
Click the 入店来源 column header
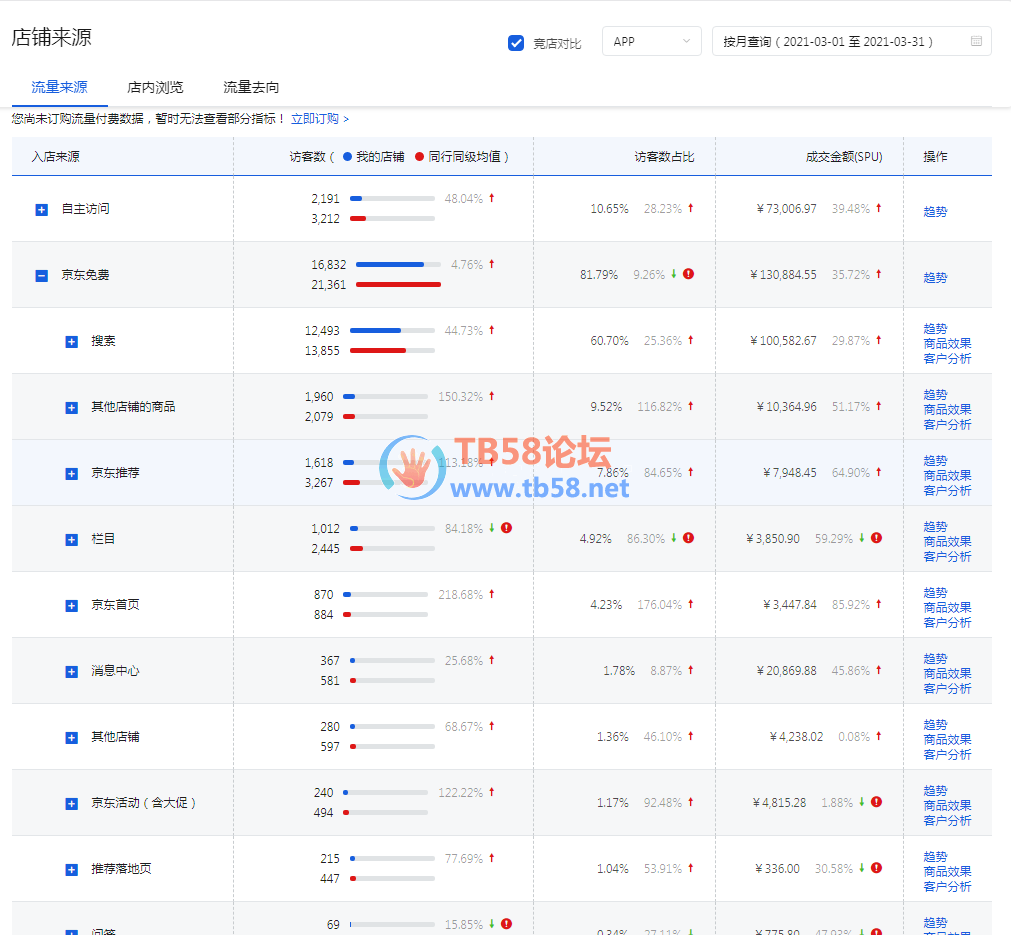coord(56,157)
